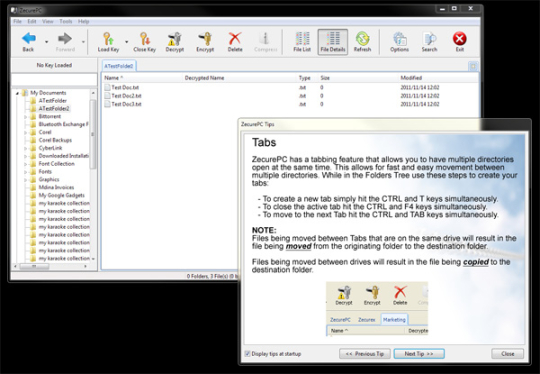This screenshot has width=540, height=374.
Task: Click the red Delete icon
Action: [x=235, y=42]
